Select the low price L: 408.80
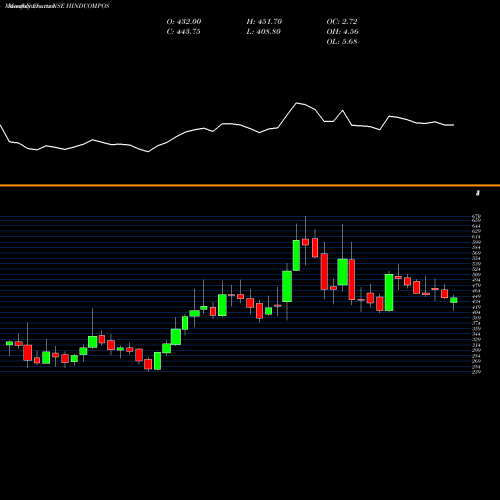 pos(263,31)
